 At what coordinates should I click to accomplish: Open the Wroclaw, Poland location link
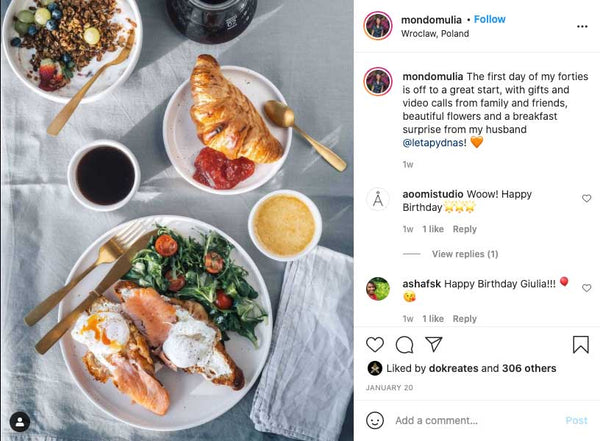[435, 34]
